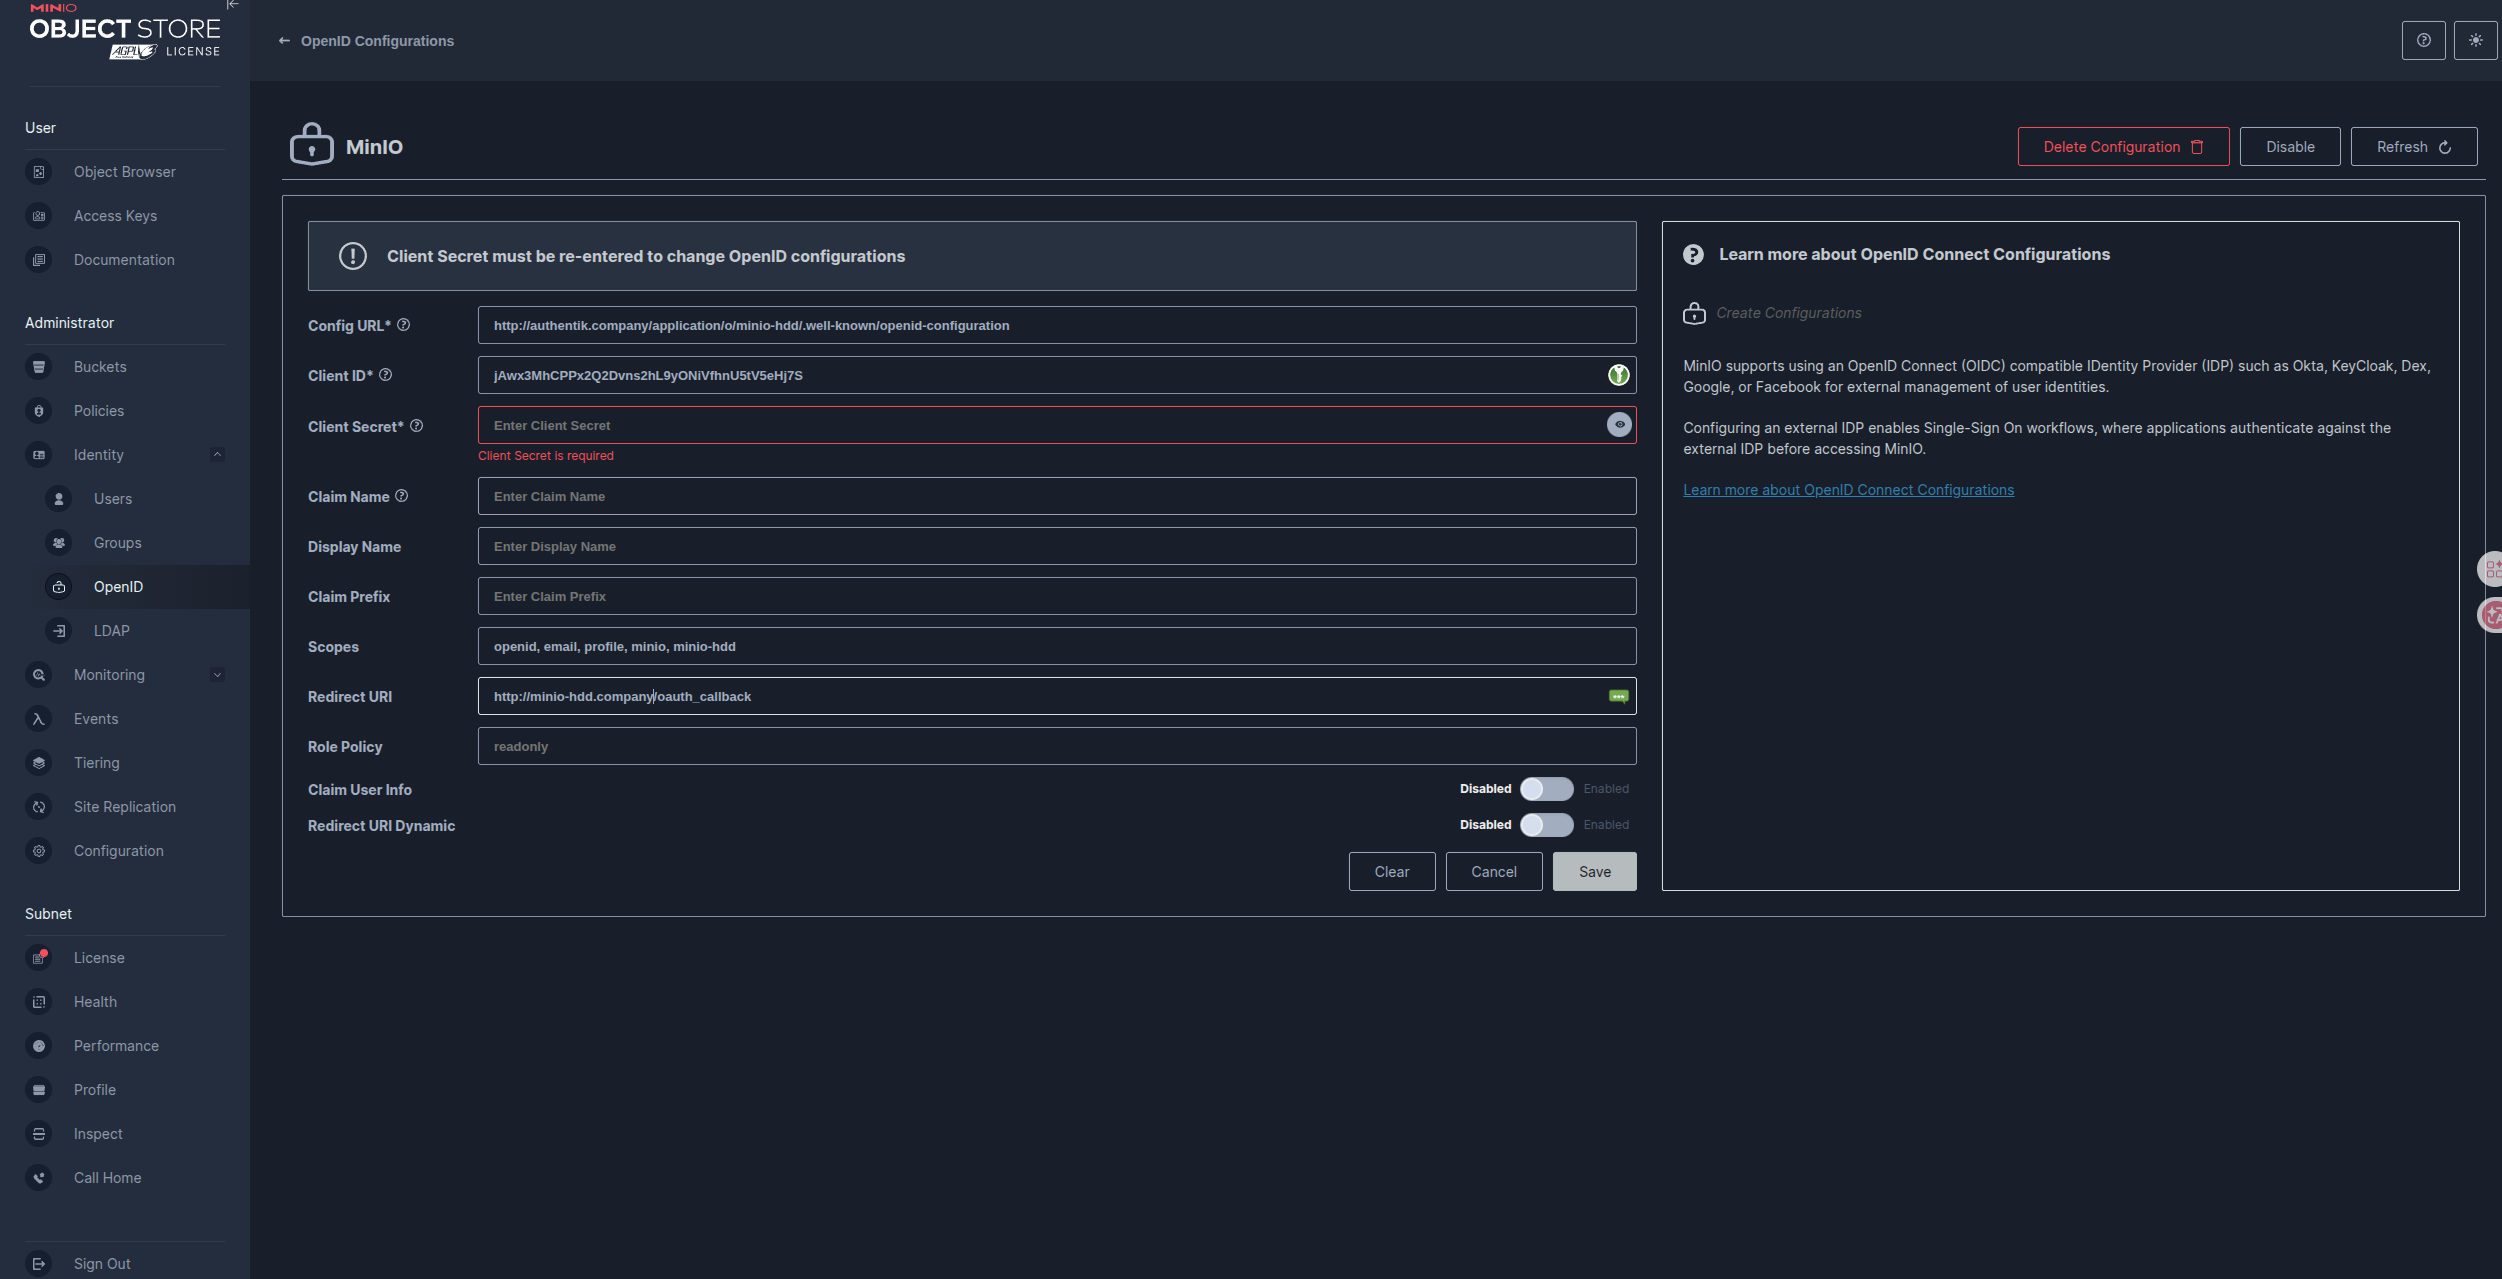
Task: Show the client secret with eye icon
Action: coord(1619,425)
